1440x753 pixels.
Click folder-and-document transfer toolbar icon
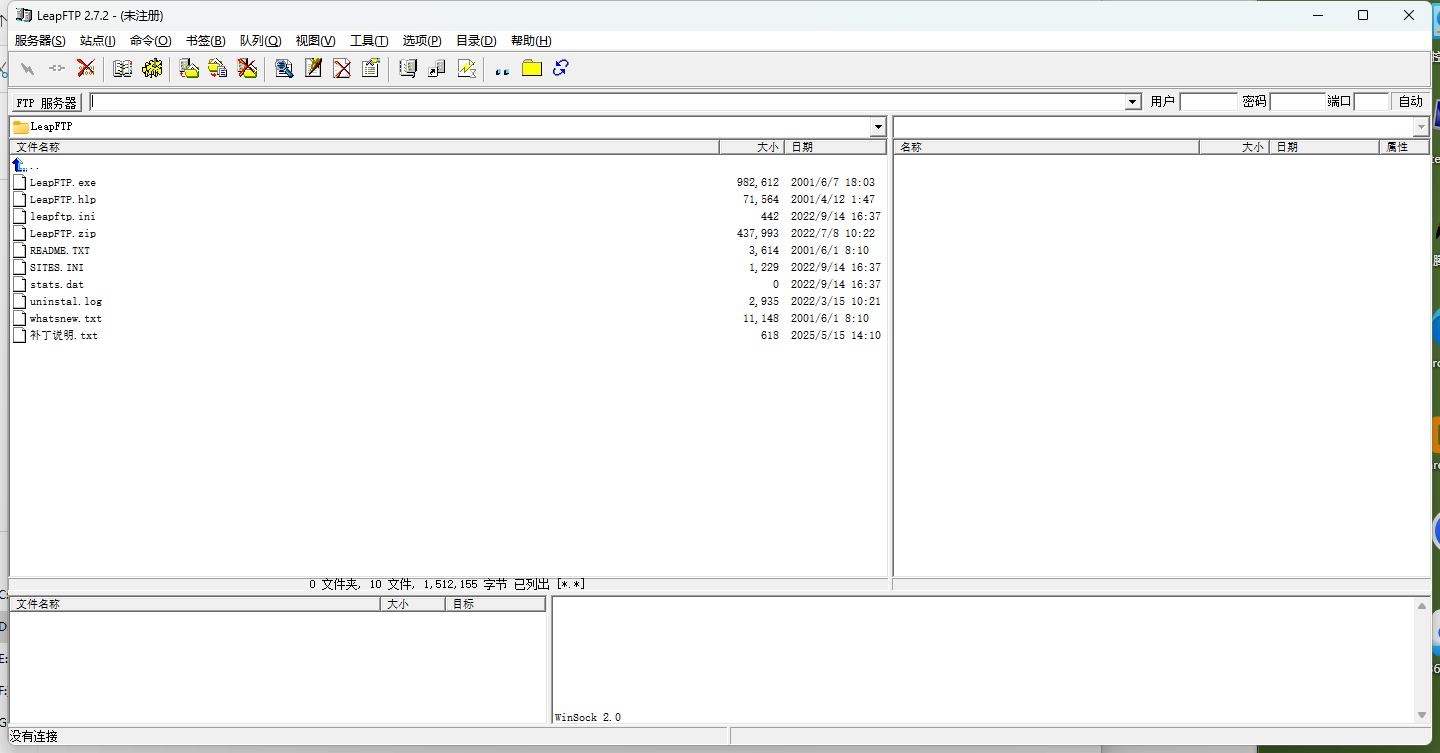[218, 69]
